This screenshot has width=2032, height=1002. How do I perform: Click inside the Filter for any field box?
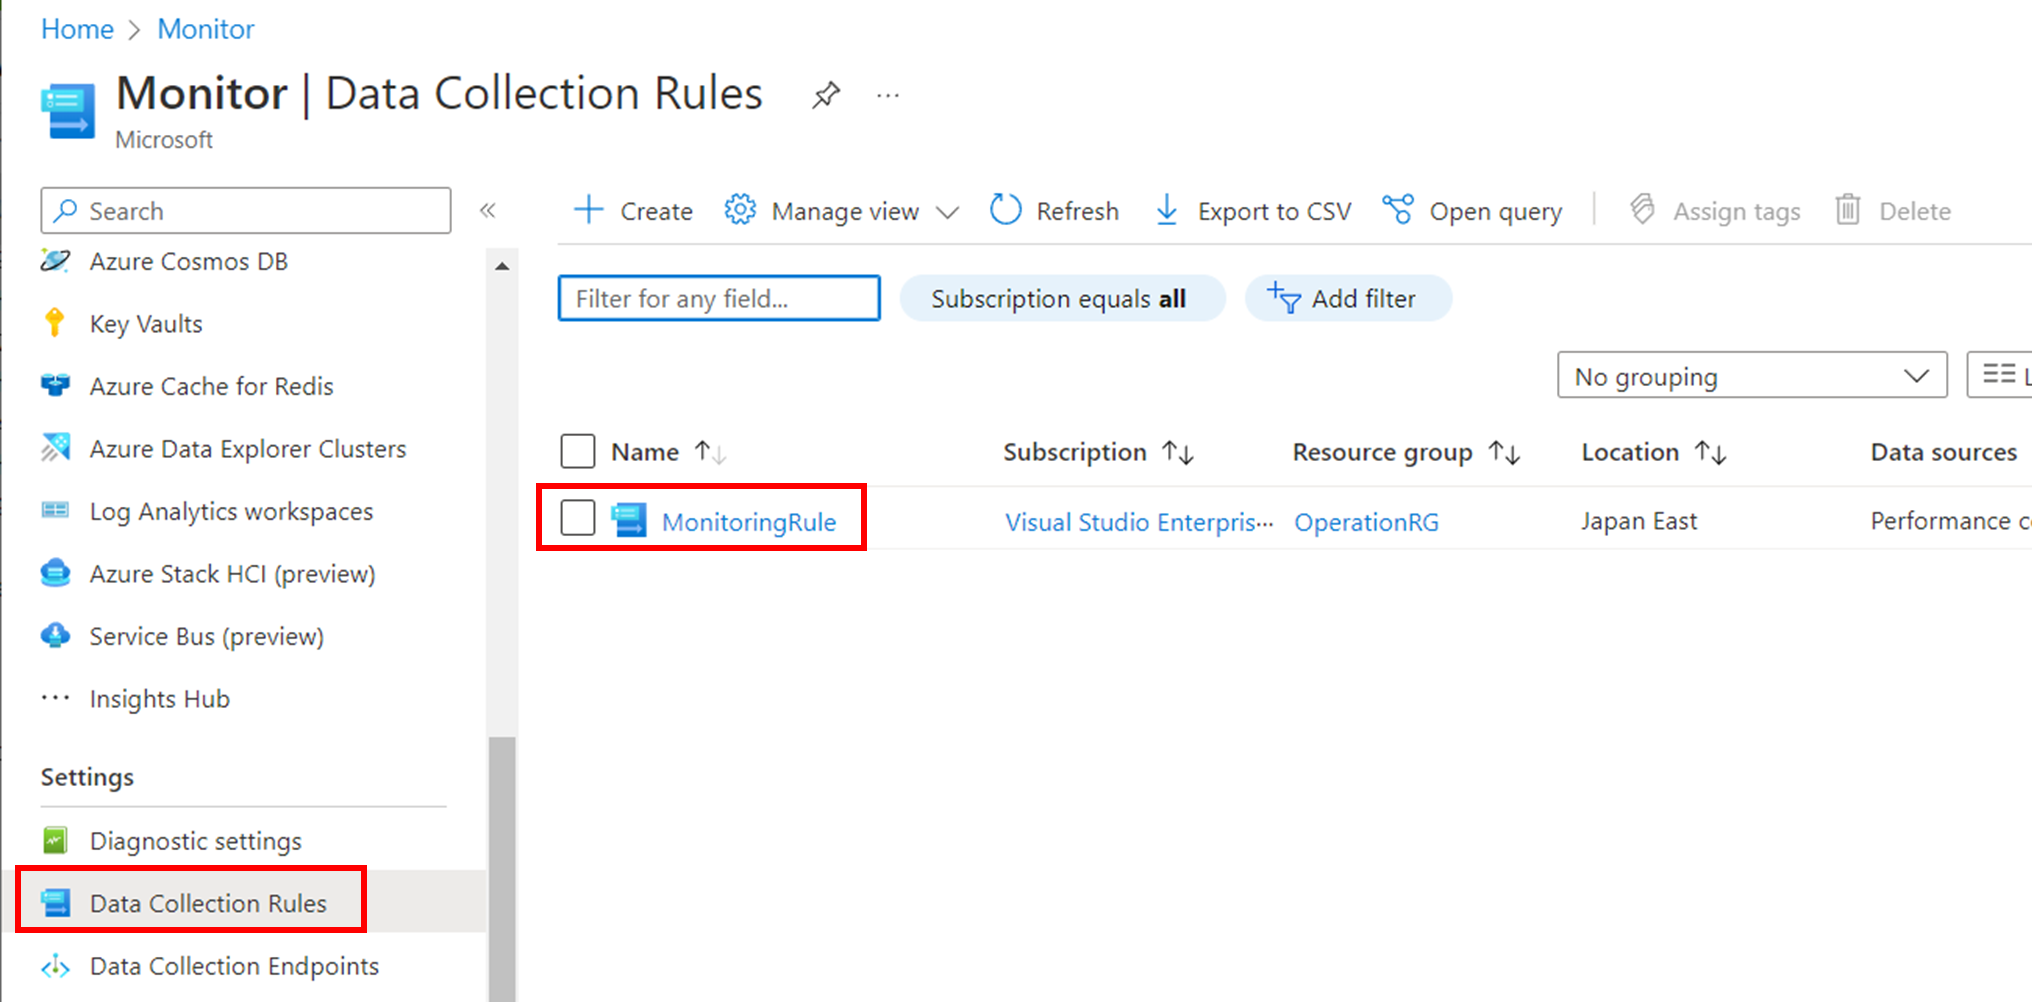[718, 298]
